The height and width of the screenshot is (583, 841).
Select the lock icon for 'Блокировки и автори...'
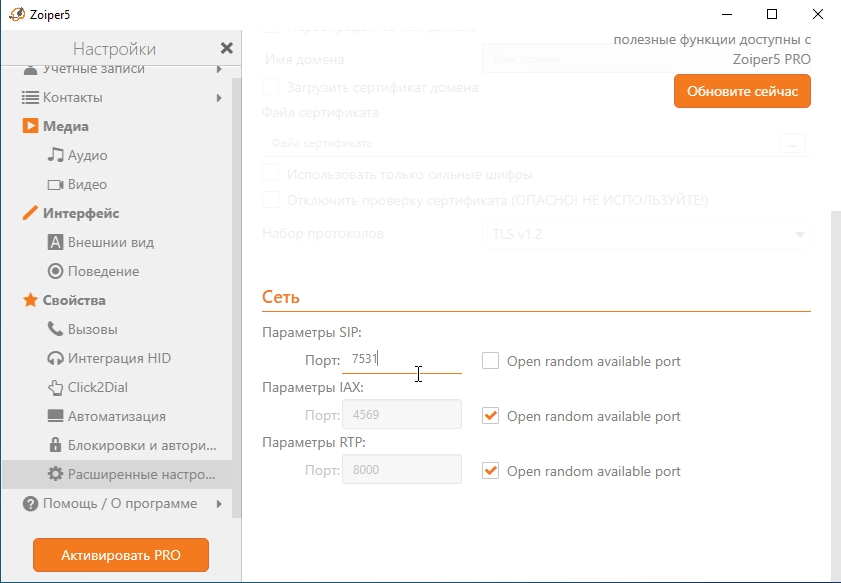[x=55, y=445]
